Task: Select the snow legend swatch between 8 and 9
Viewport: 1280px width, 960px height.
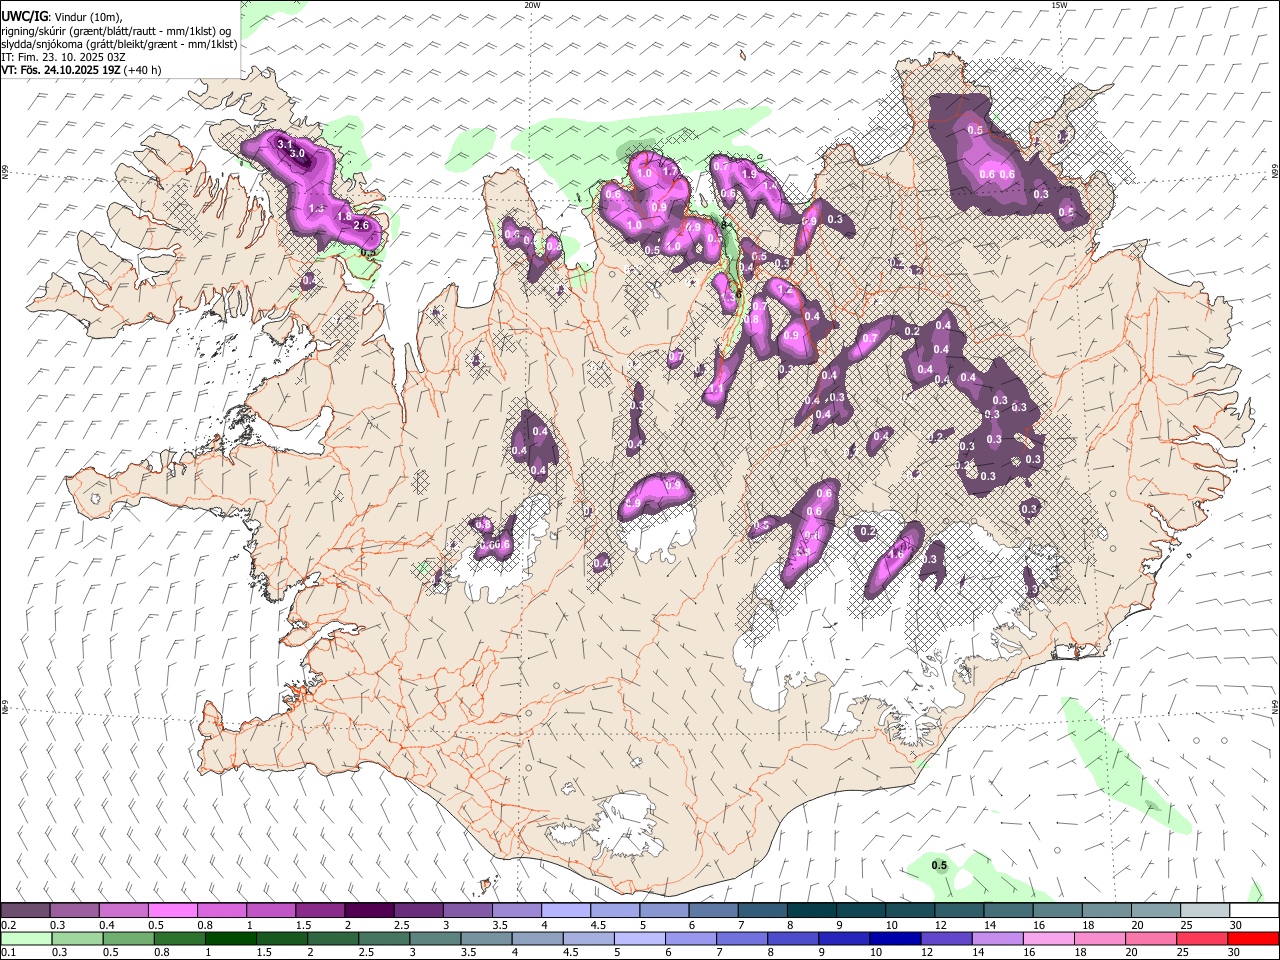Action: click(x=812, y=910)
